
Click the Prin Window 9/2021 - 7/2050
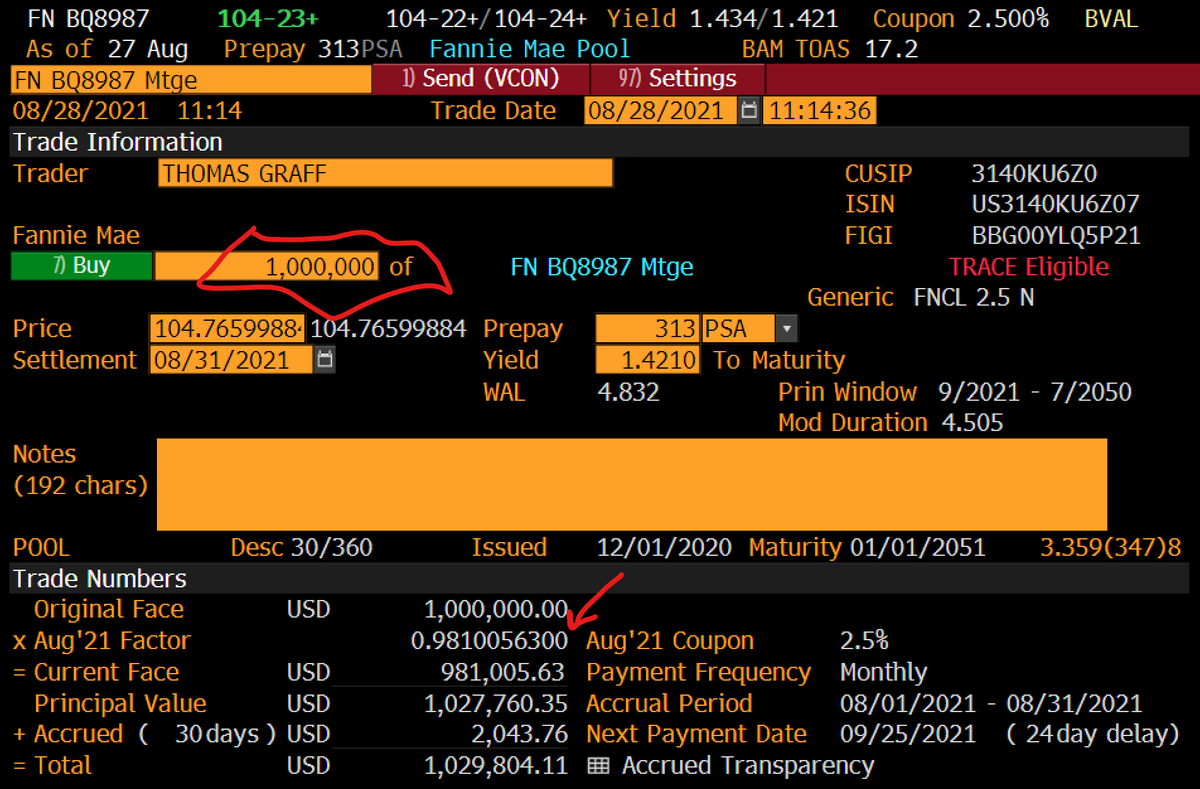(1035, 392)
